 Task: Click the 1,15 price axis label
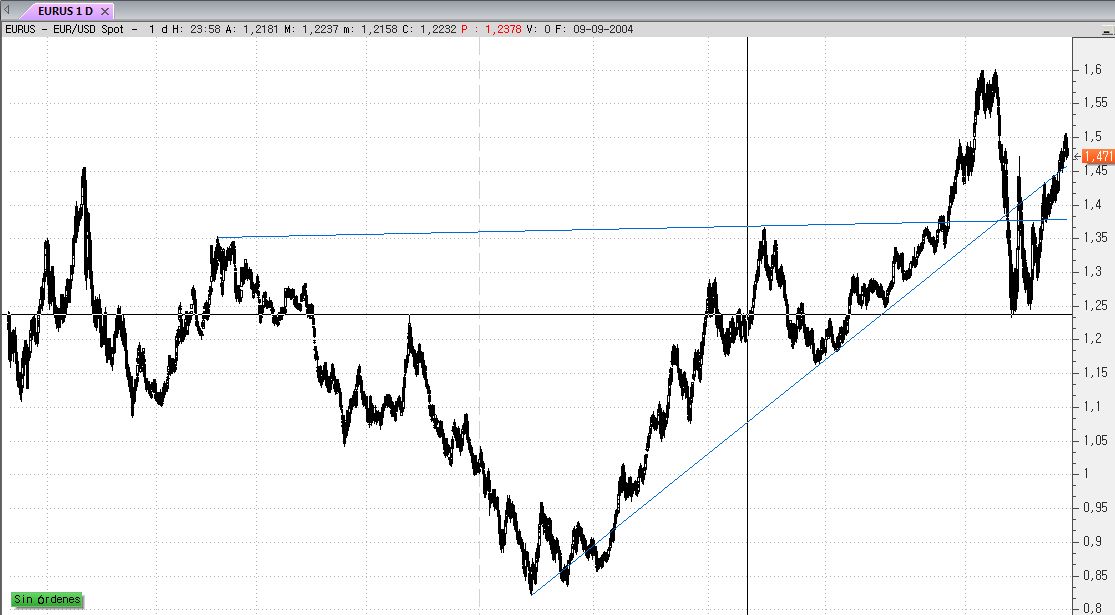click(x=1095, y=373)
